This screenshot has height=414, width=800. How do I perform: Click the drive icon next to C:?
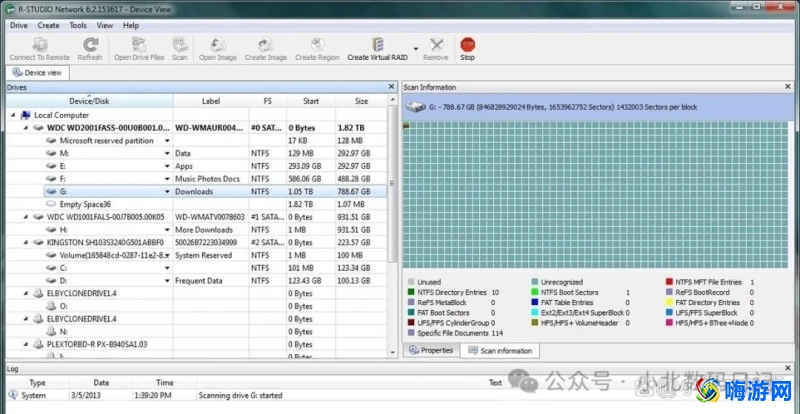coord(51,268)
